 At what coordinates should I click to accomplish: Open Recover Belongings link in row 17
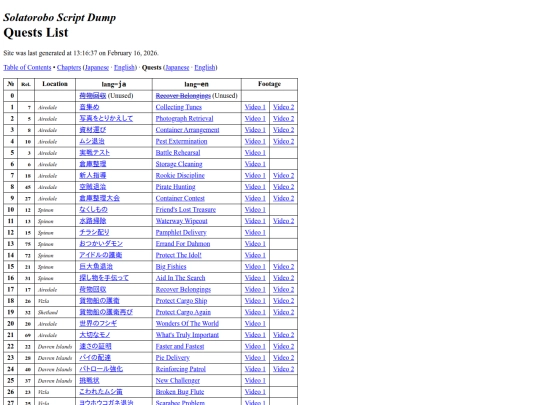point(183,289)
